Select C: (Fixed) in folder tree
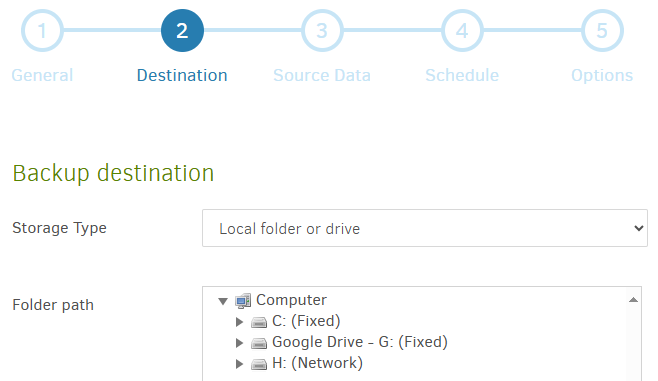658x381 pixels. [x=306, y=321]
